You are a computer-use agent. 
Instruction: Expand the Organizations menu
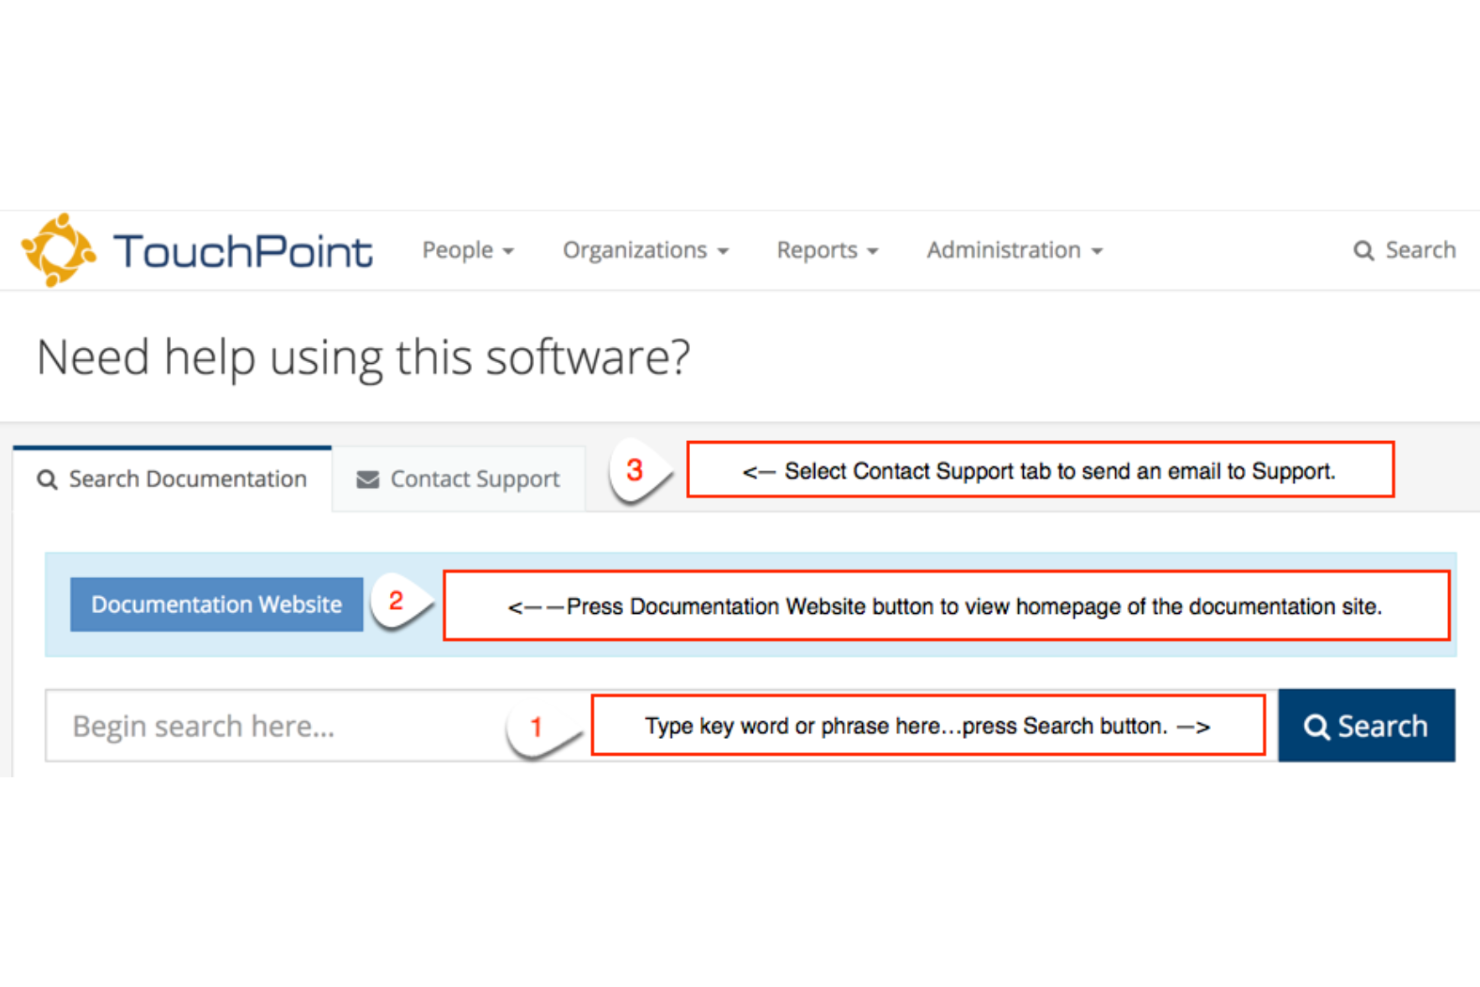646,250
